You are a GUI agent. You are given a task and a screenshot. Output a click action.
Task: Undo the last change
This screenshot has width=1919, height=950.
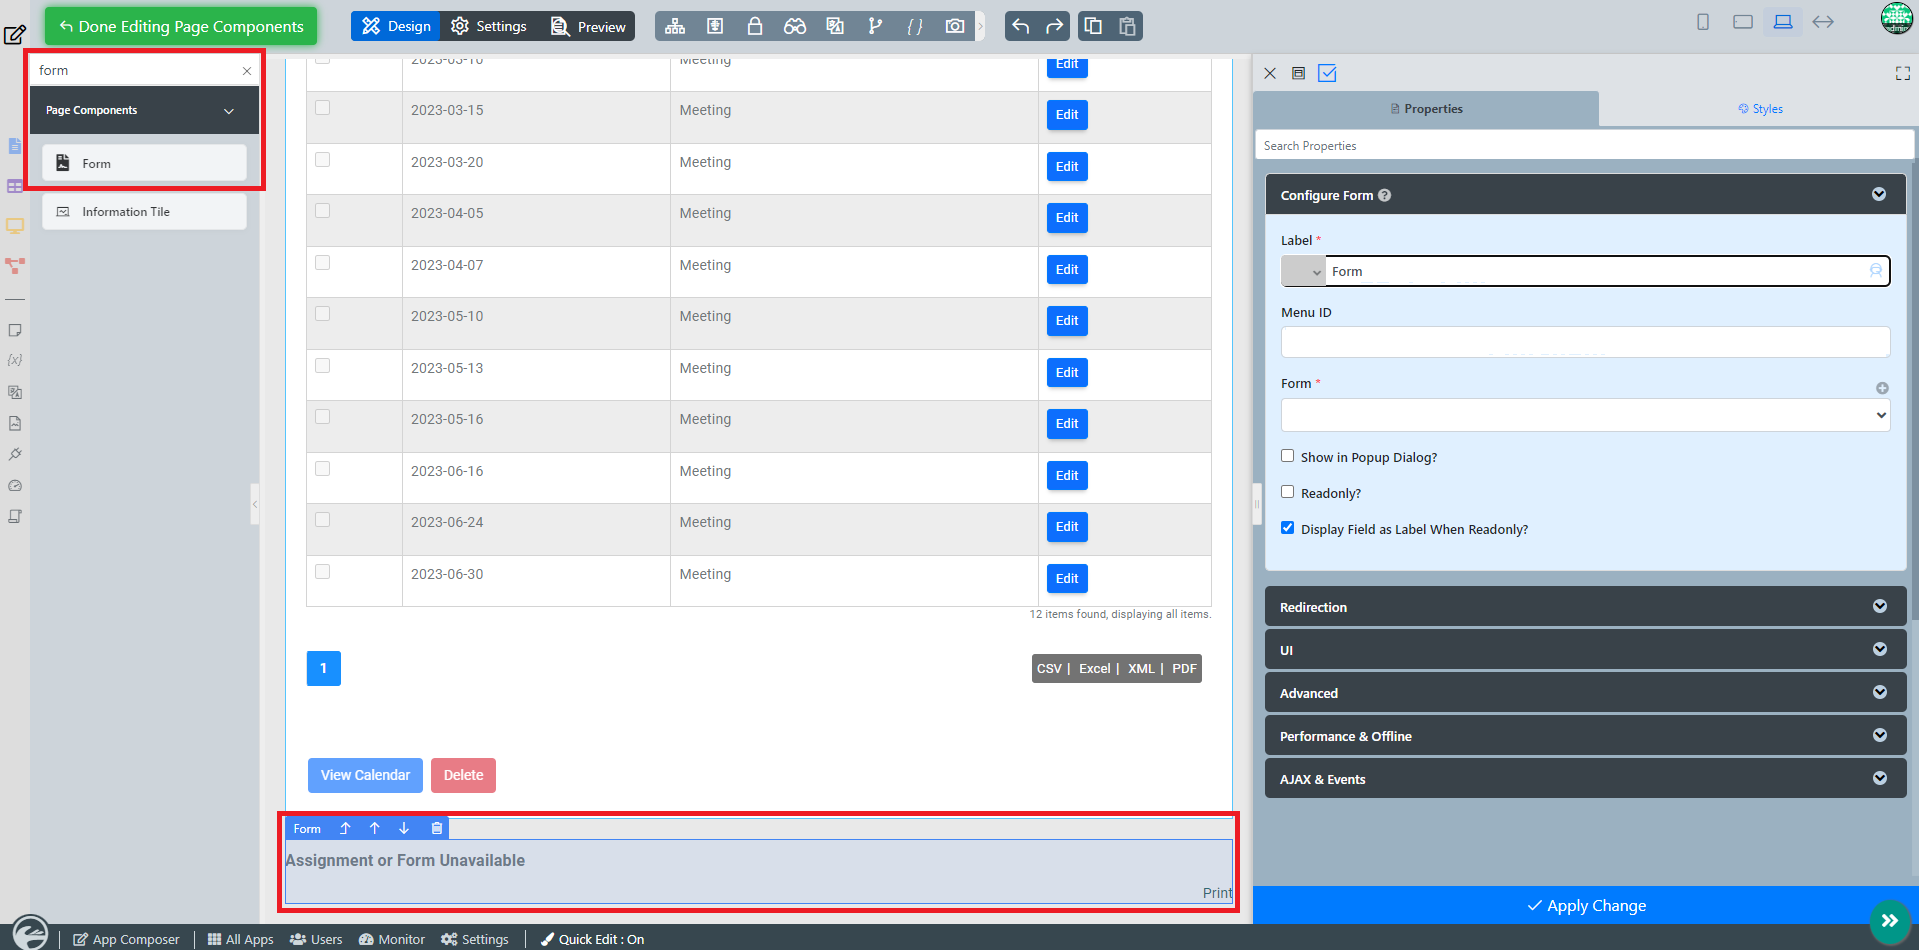click(x=1020, y=26)
